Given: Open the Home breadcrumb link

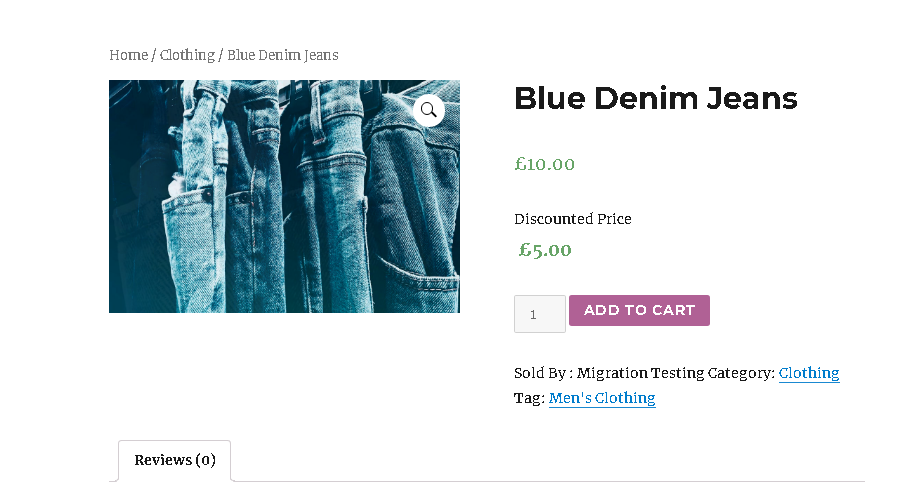Looking at the screenshot, I should [x=128, y=55].
